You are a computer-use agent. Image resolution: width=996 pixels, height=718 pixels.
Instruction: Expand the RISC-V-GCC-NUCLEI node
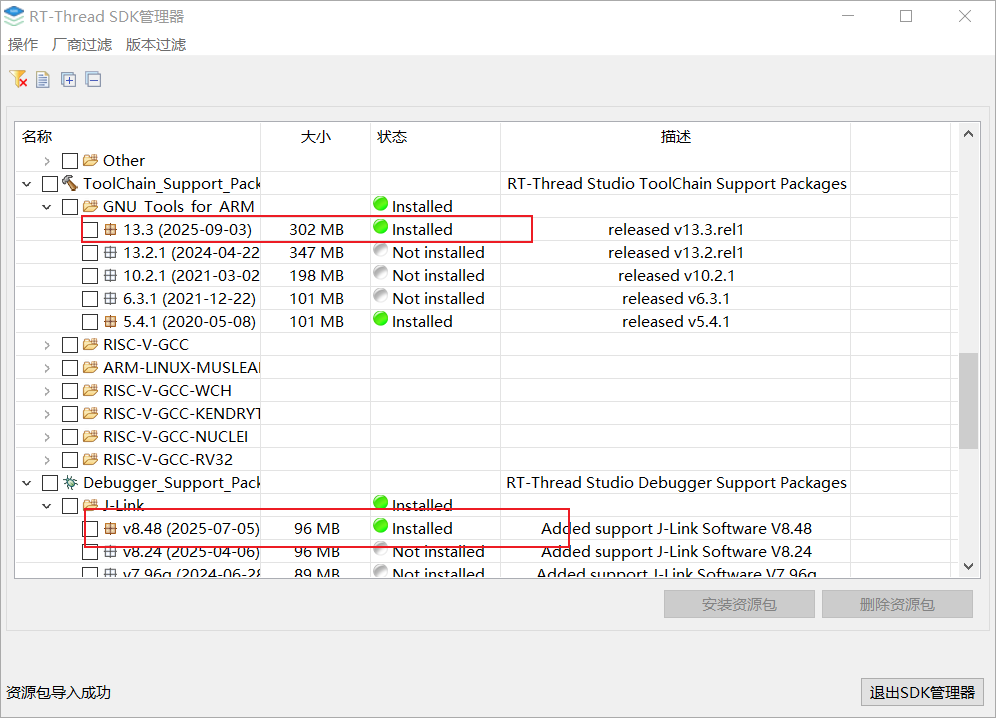[x=46, y=437]
